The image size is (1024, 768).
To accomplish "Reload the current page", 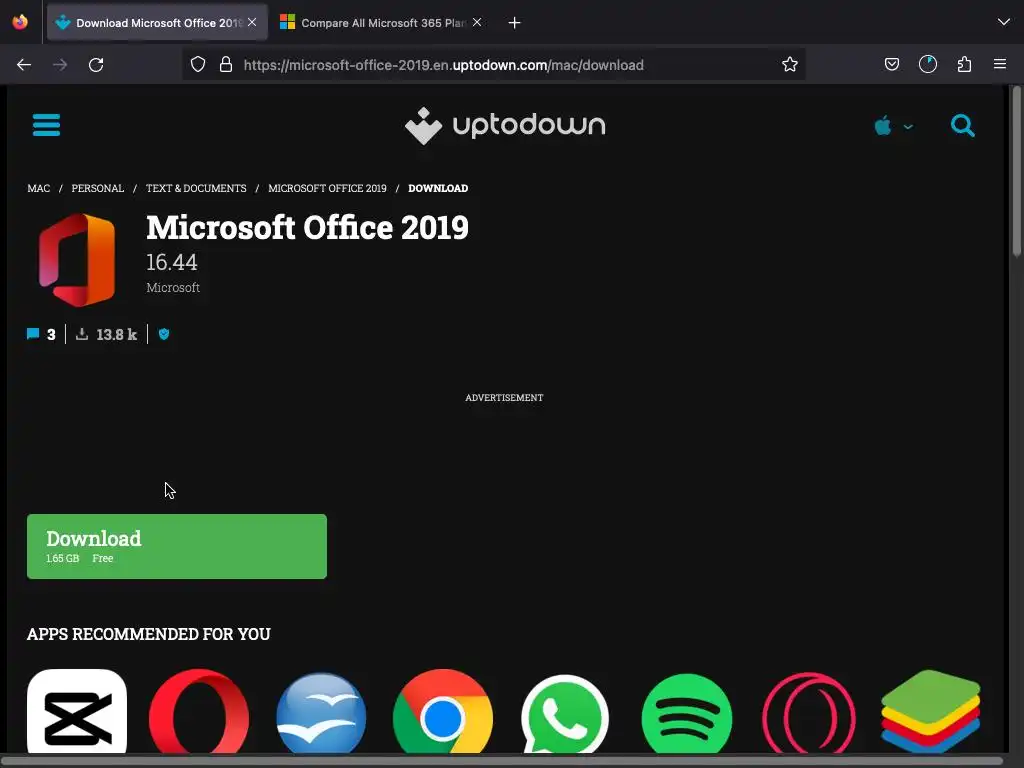I will coord(96,65).
